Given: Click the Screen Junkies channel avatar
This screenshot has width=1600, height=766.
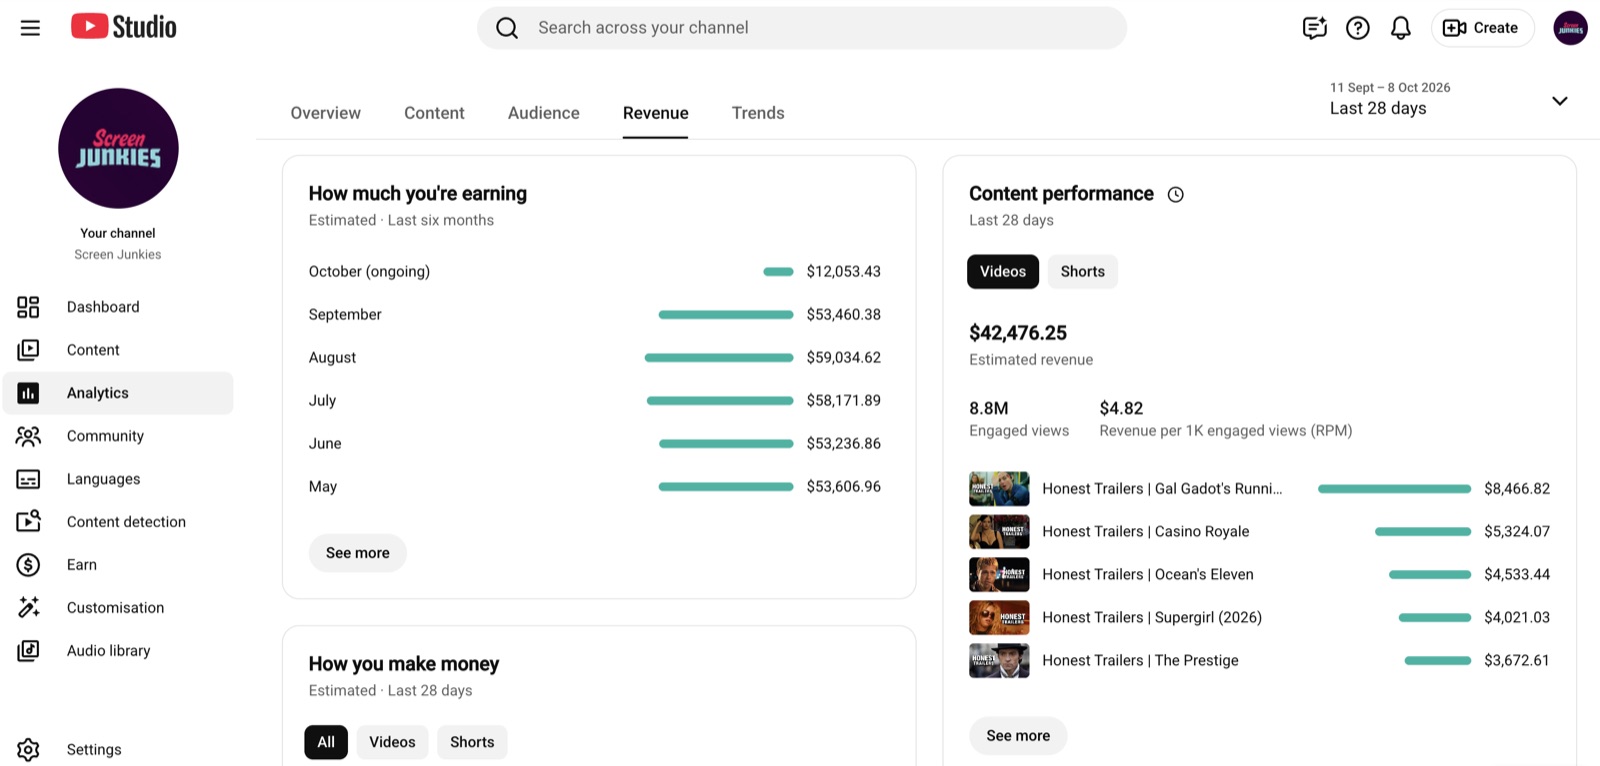Looking at the screenshot, I should click(118, 148).
